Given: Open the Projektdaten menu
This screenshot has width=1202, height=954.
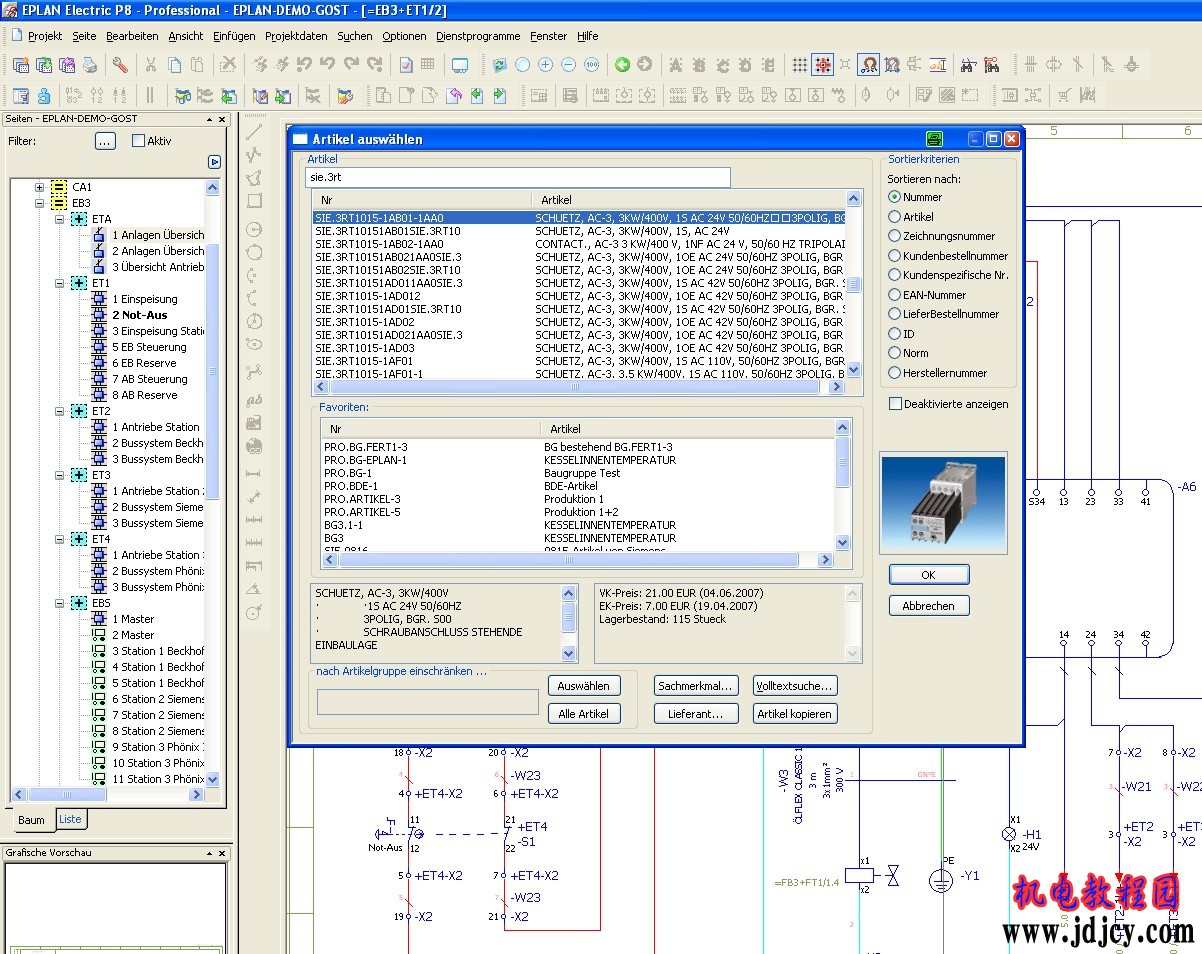Looking at the screenshot, I should tap(296, 36).
